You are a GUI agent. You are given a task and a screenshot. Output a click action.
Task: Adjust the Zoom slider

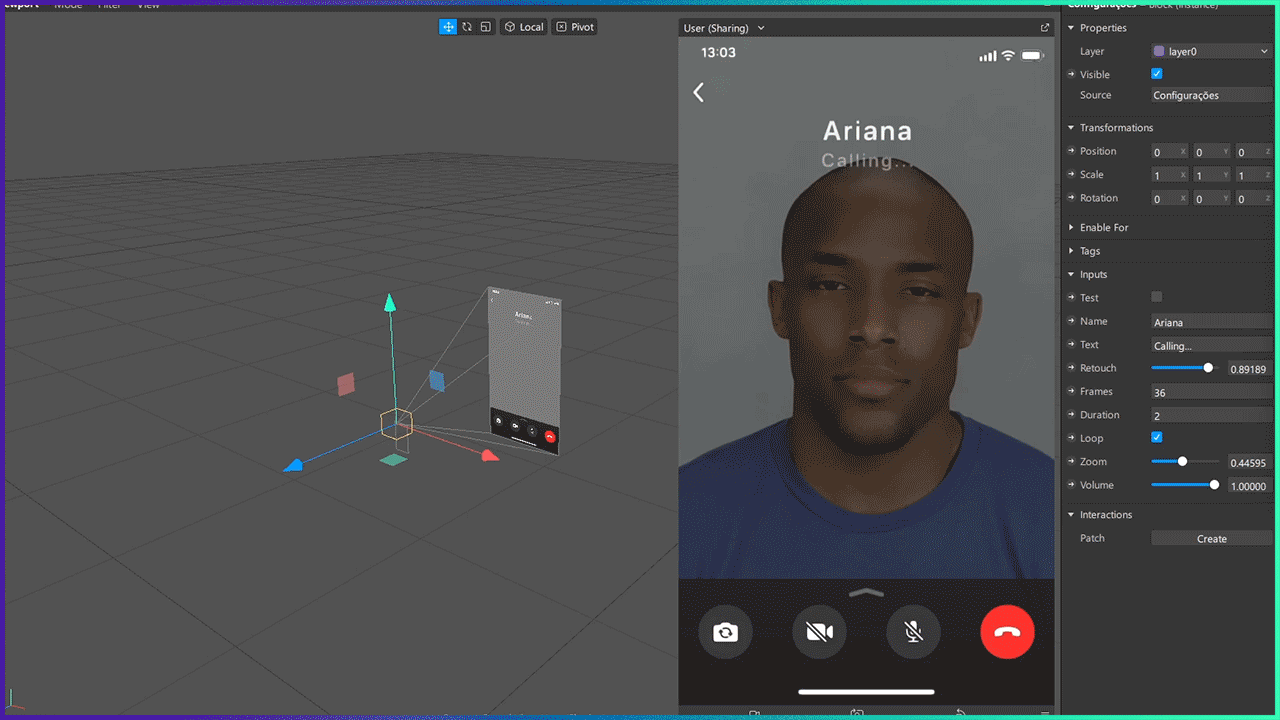point(1183,462)
